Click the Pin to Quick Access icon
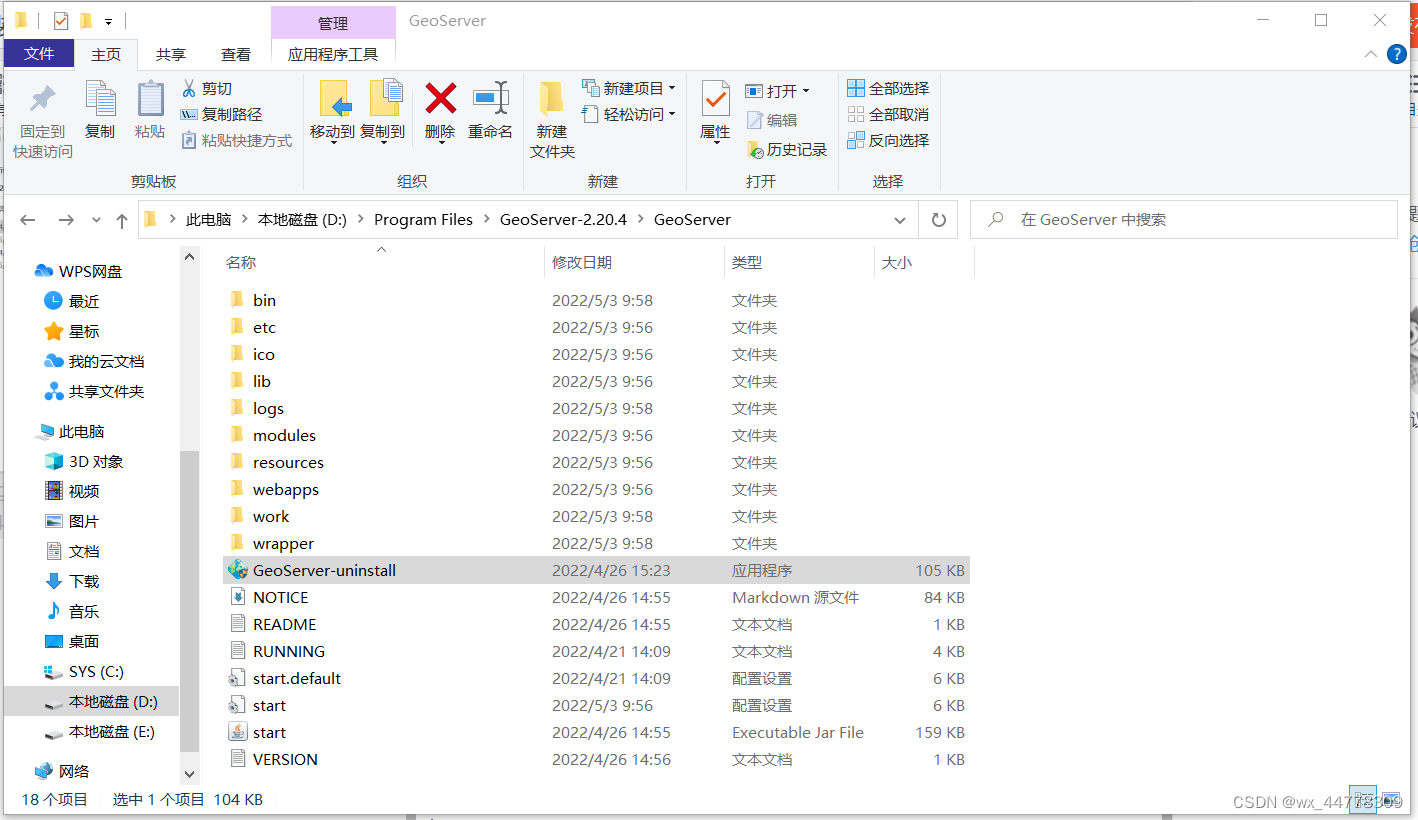Viewport: 1418px width, 820px height. coord(43,99)
